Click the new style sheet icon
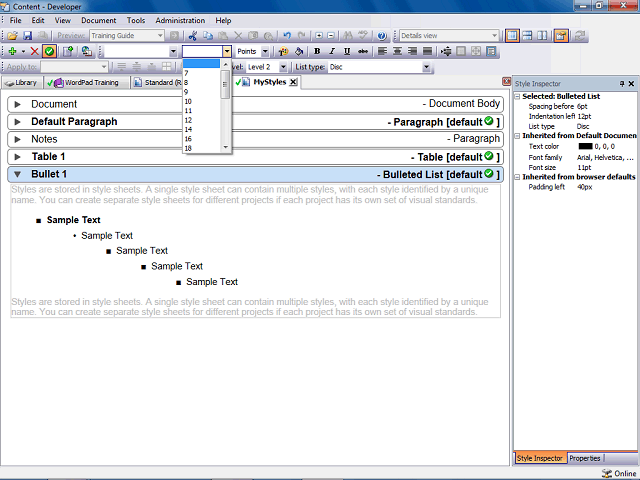 (68, 51)
